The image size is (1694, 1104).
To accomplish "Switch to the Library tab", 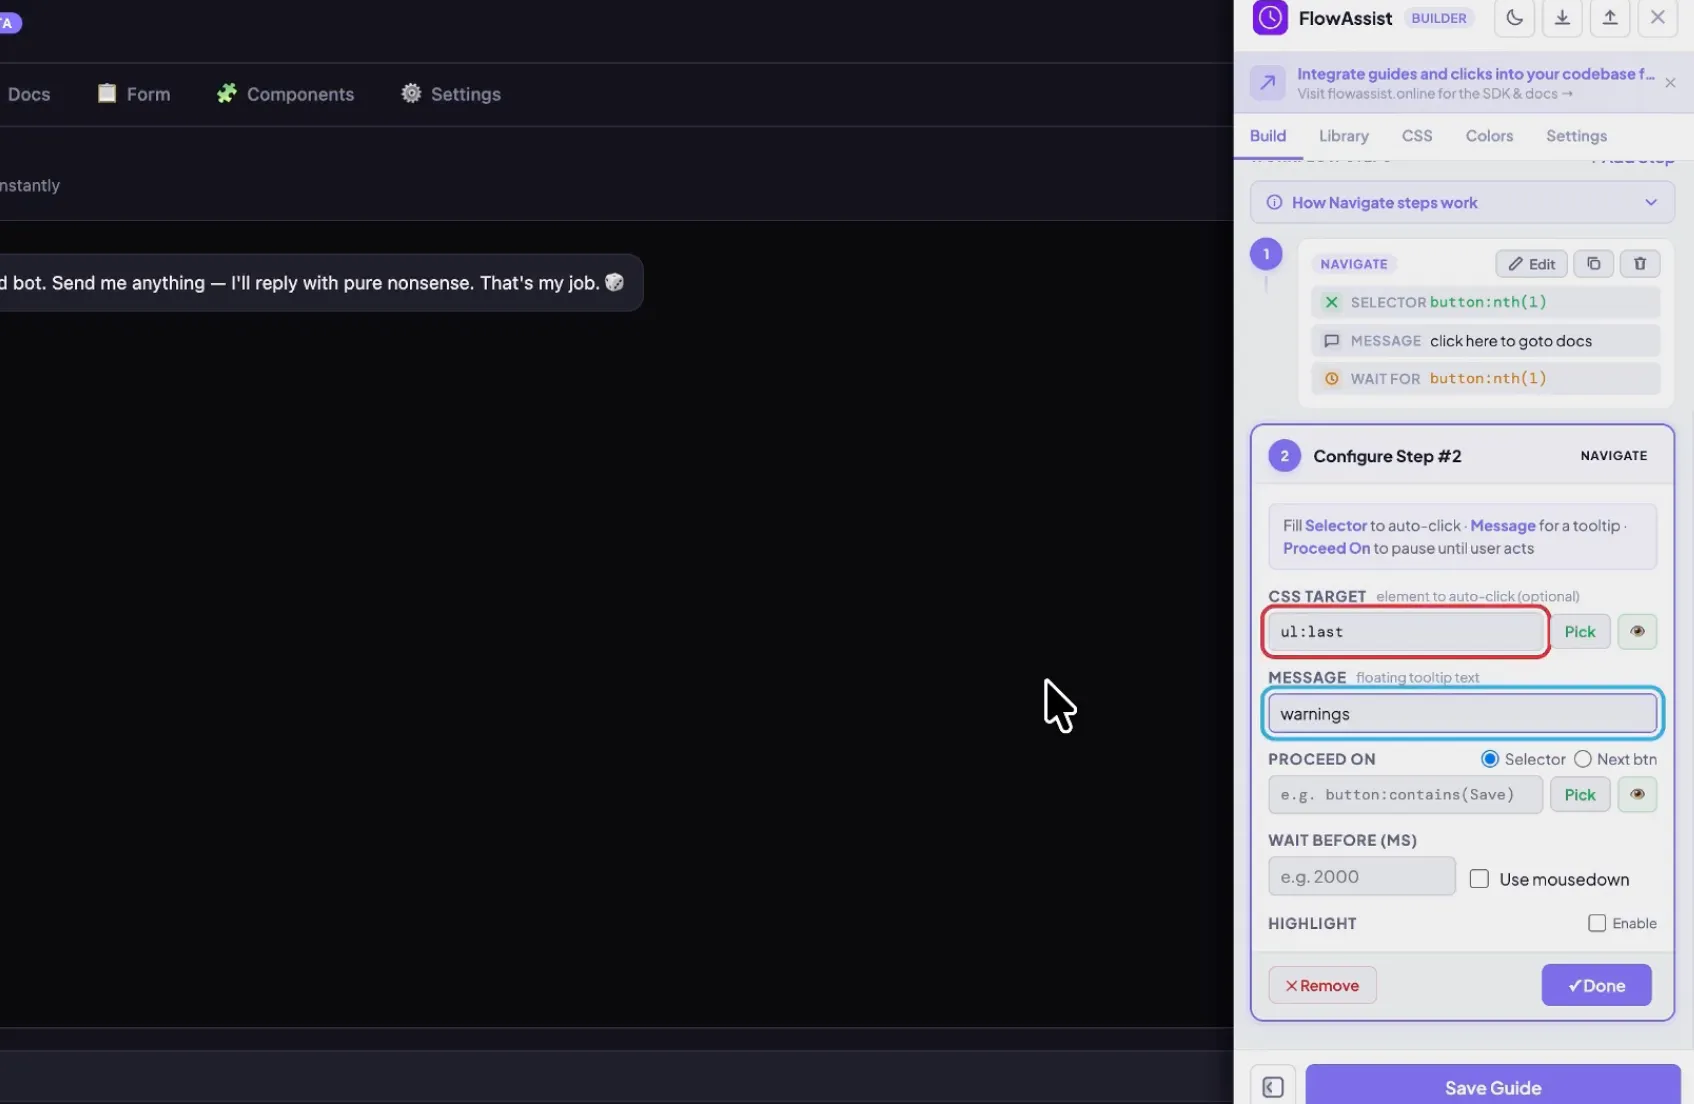I will (1343, 136).
